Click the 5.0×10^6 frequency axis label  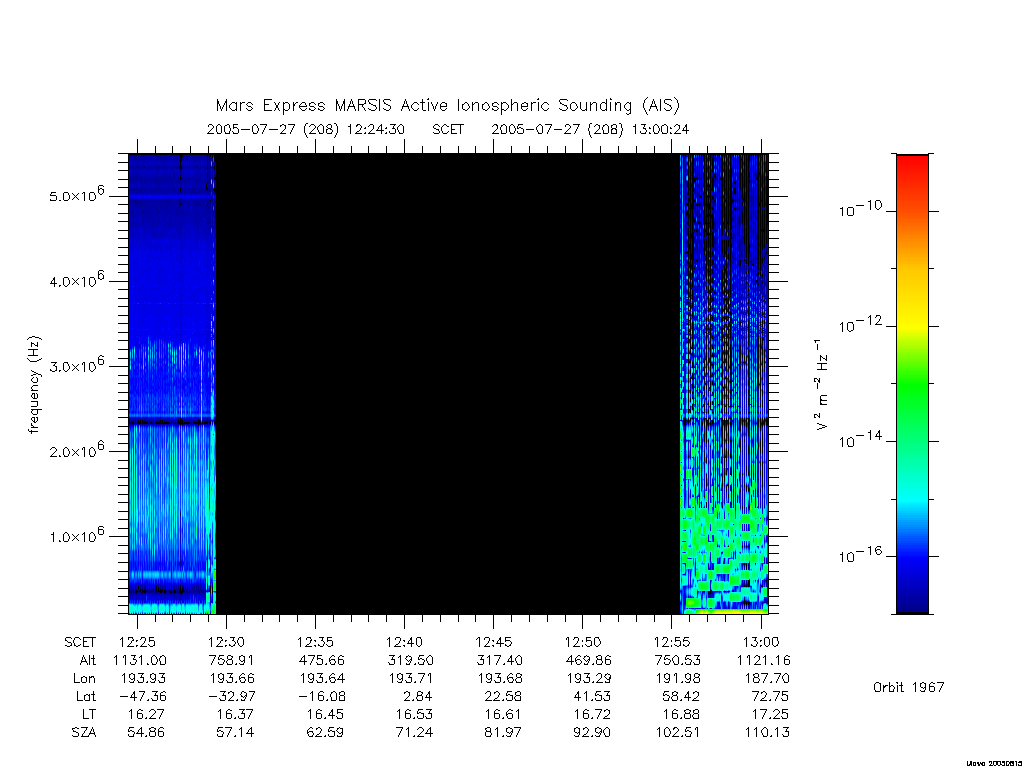pos(77,195)
